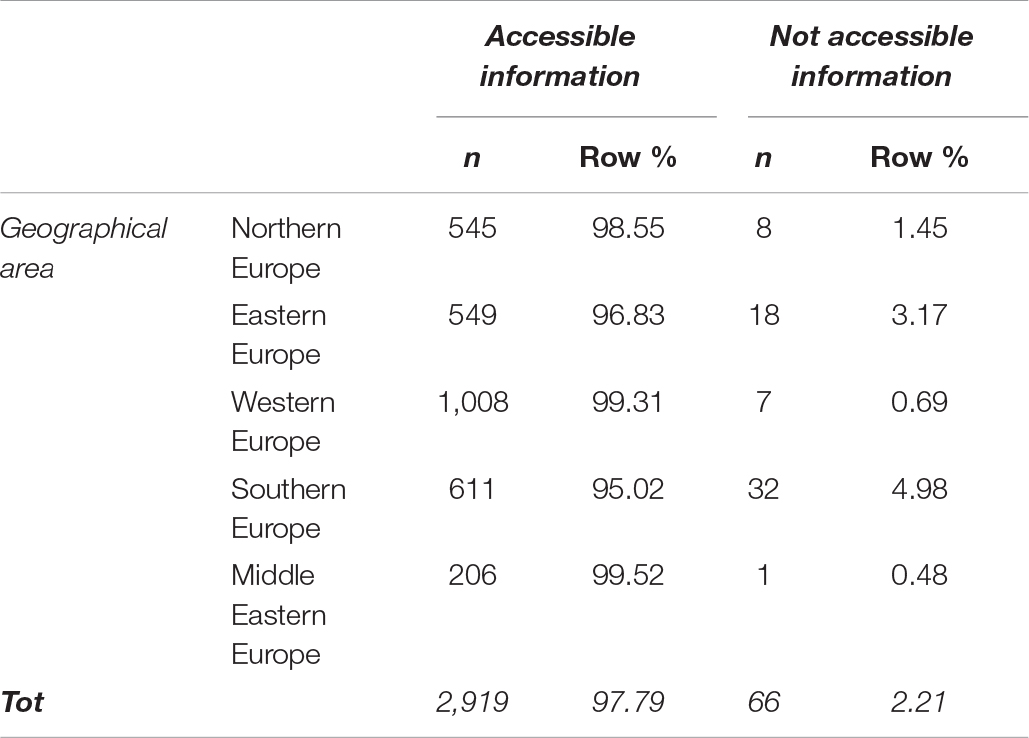This screenshot has width=1029, height=738.
Task: Click the 1,008 Western Europe count
Action: [472, 402]
